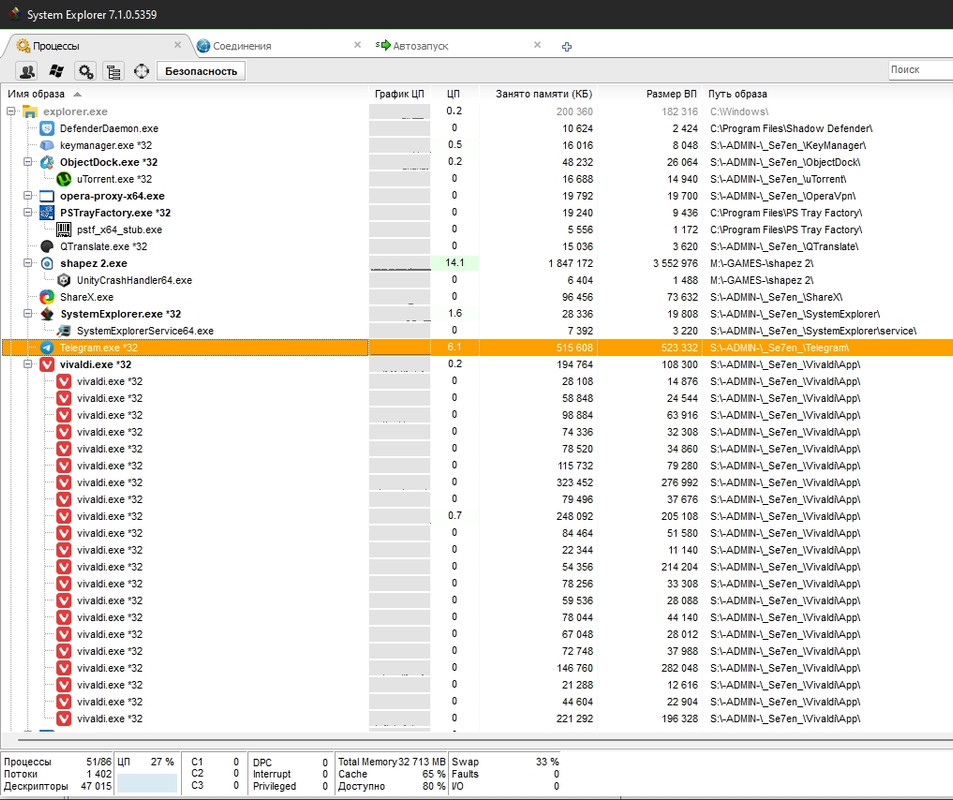Click the opera-proxy-x64.exe window icon

tap(47, 196)
